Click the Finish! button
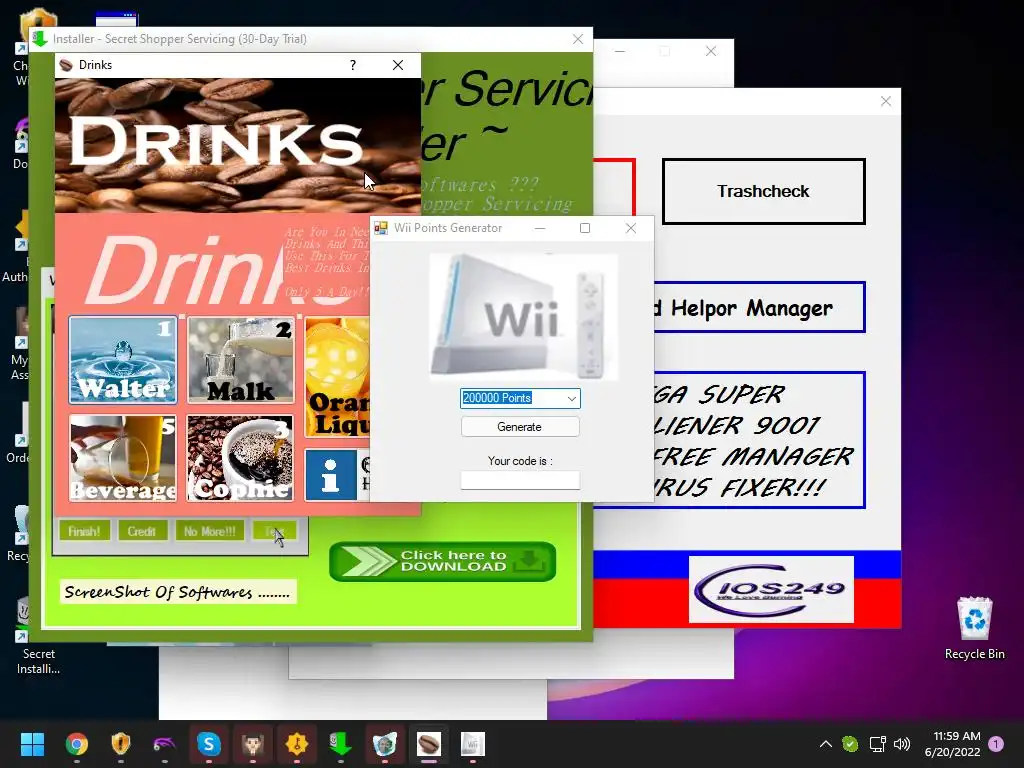 pyautogui.click(x=84, y=531)
